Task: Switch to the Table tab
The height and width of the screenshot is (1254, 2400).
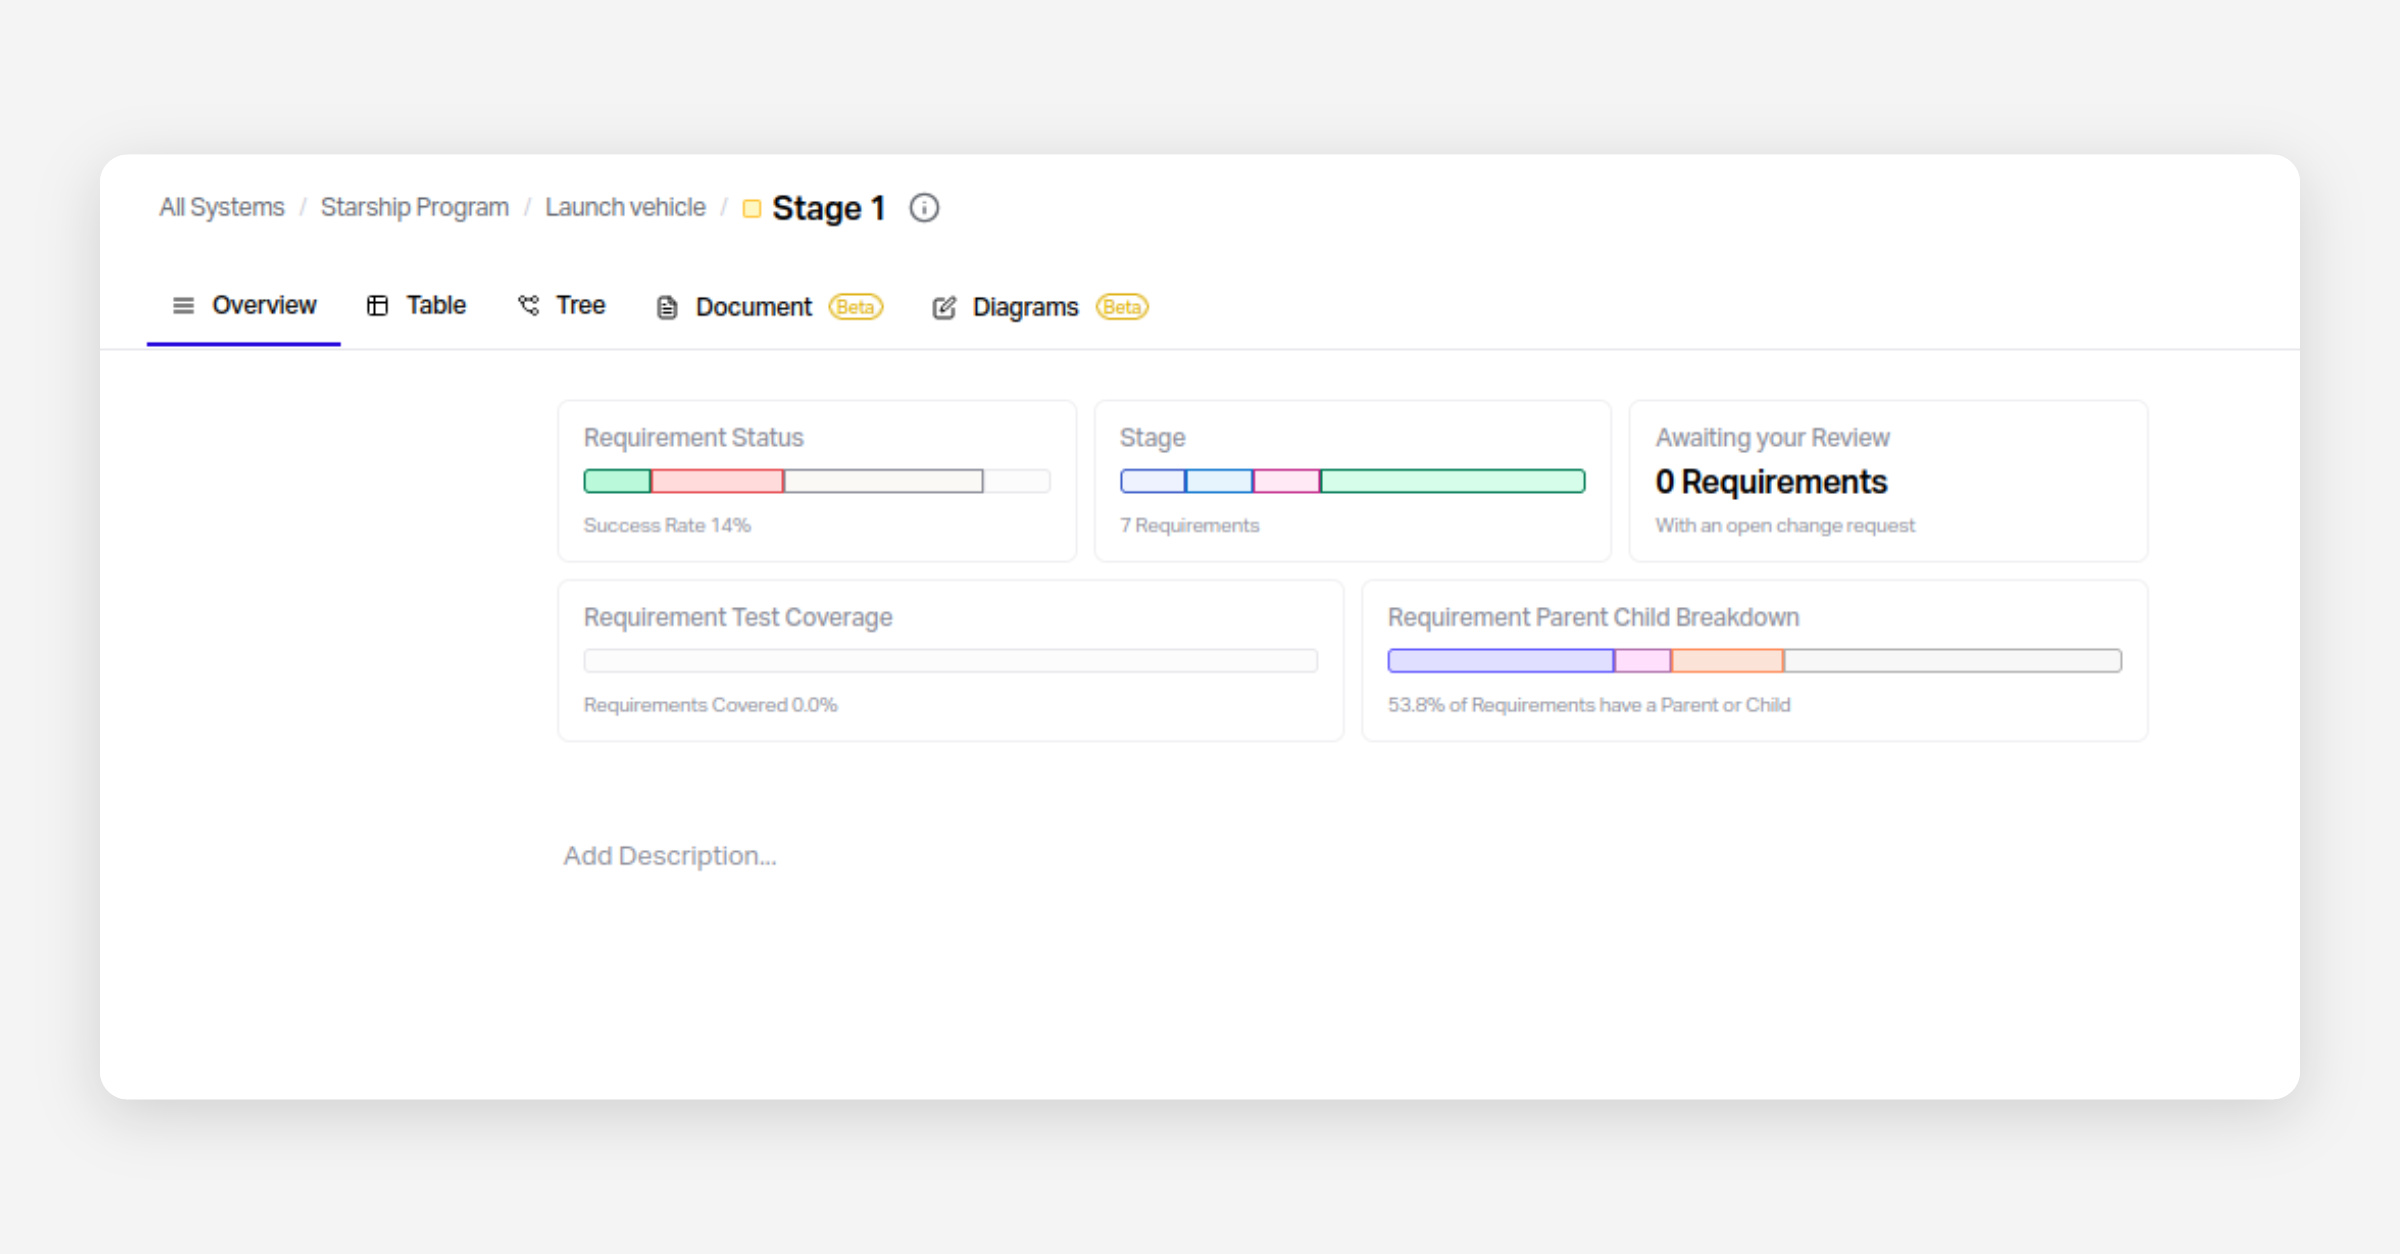Action: pos(435,305)
